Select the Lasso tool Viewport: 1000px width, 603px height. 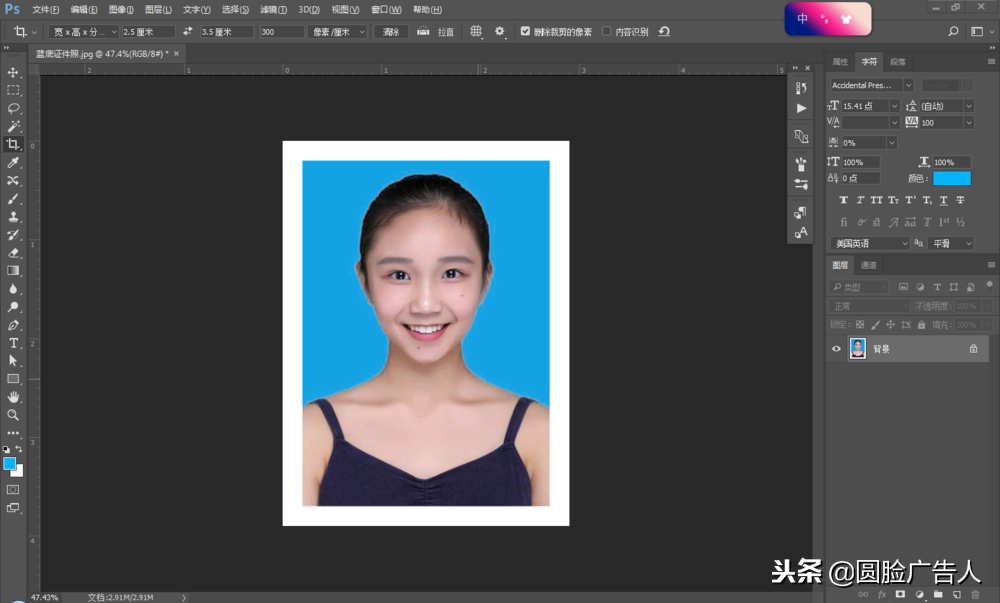click(x=13, y=108)
